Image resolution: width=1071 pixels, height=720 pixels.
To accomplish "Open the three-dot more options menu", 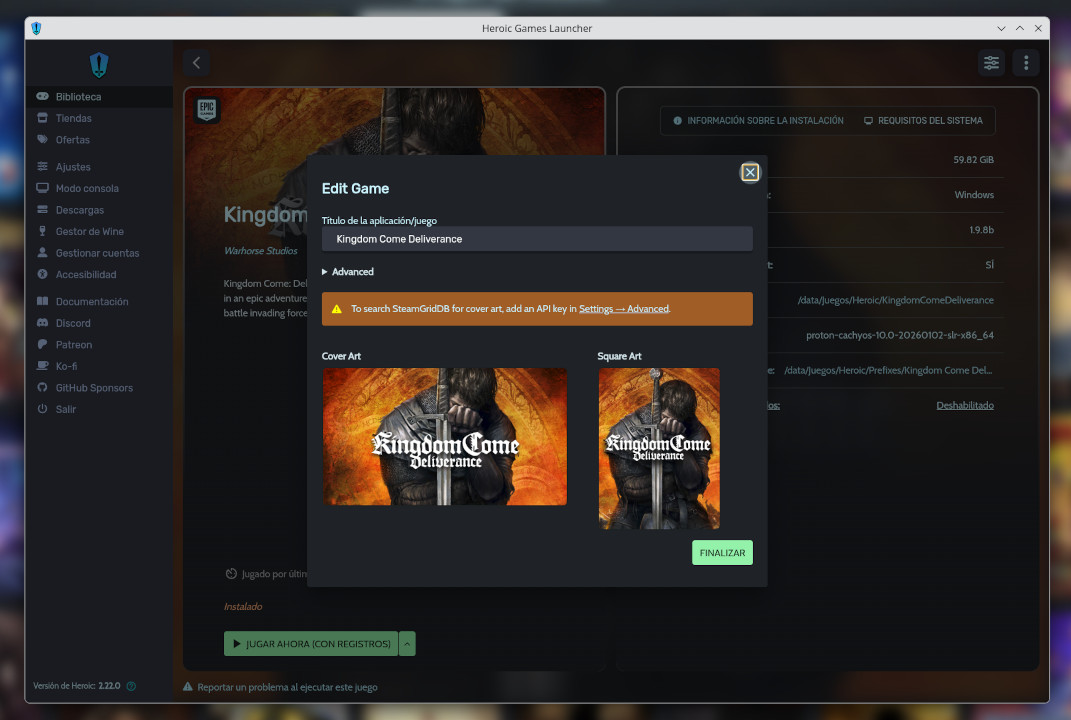I will (x=1026, y=63).
